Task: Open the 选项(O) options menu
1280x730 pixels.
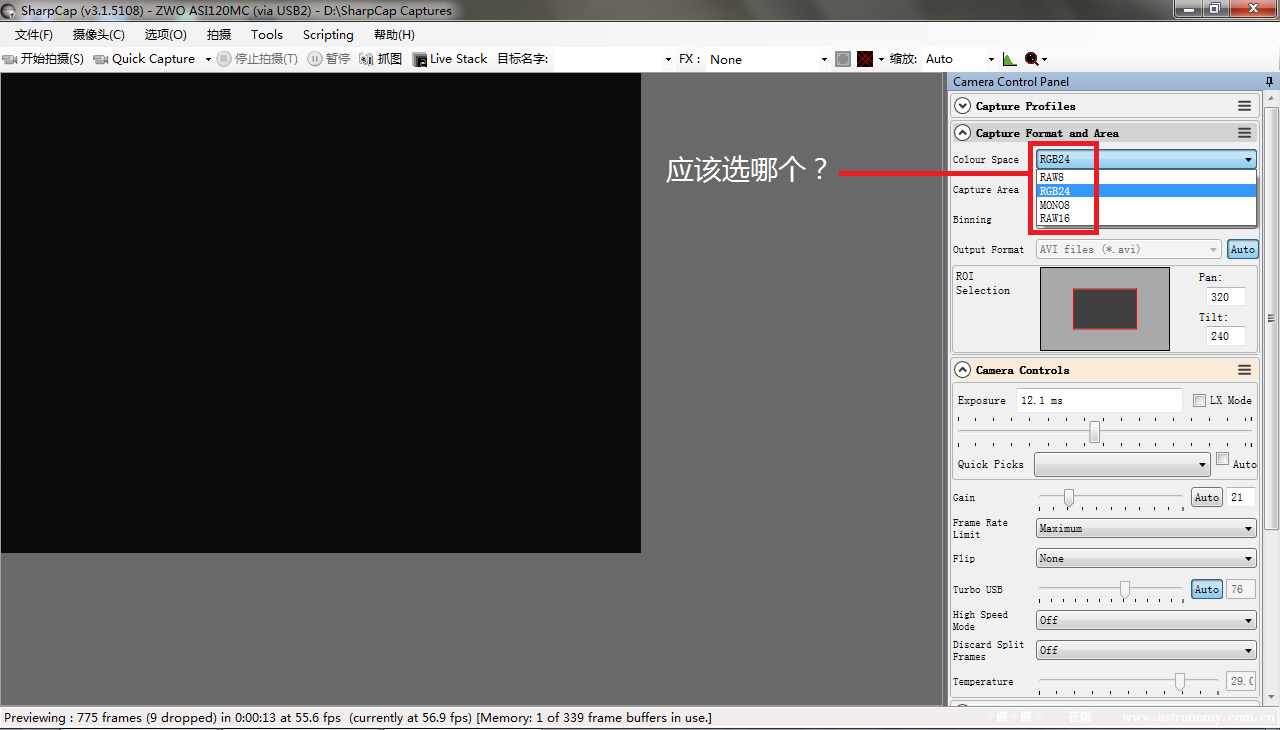Action: click(x=165, y=34)
